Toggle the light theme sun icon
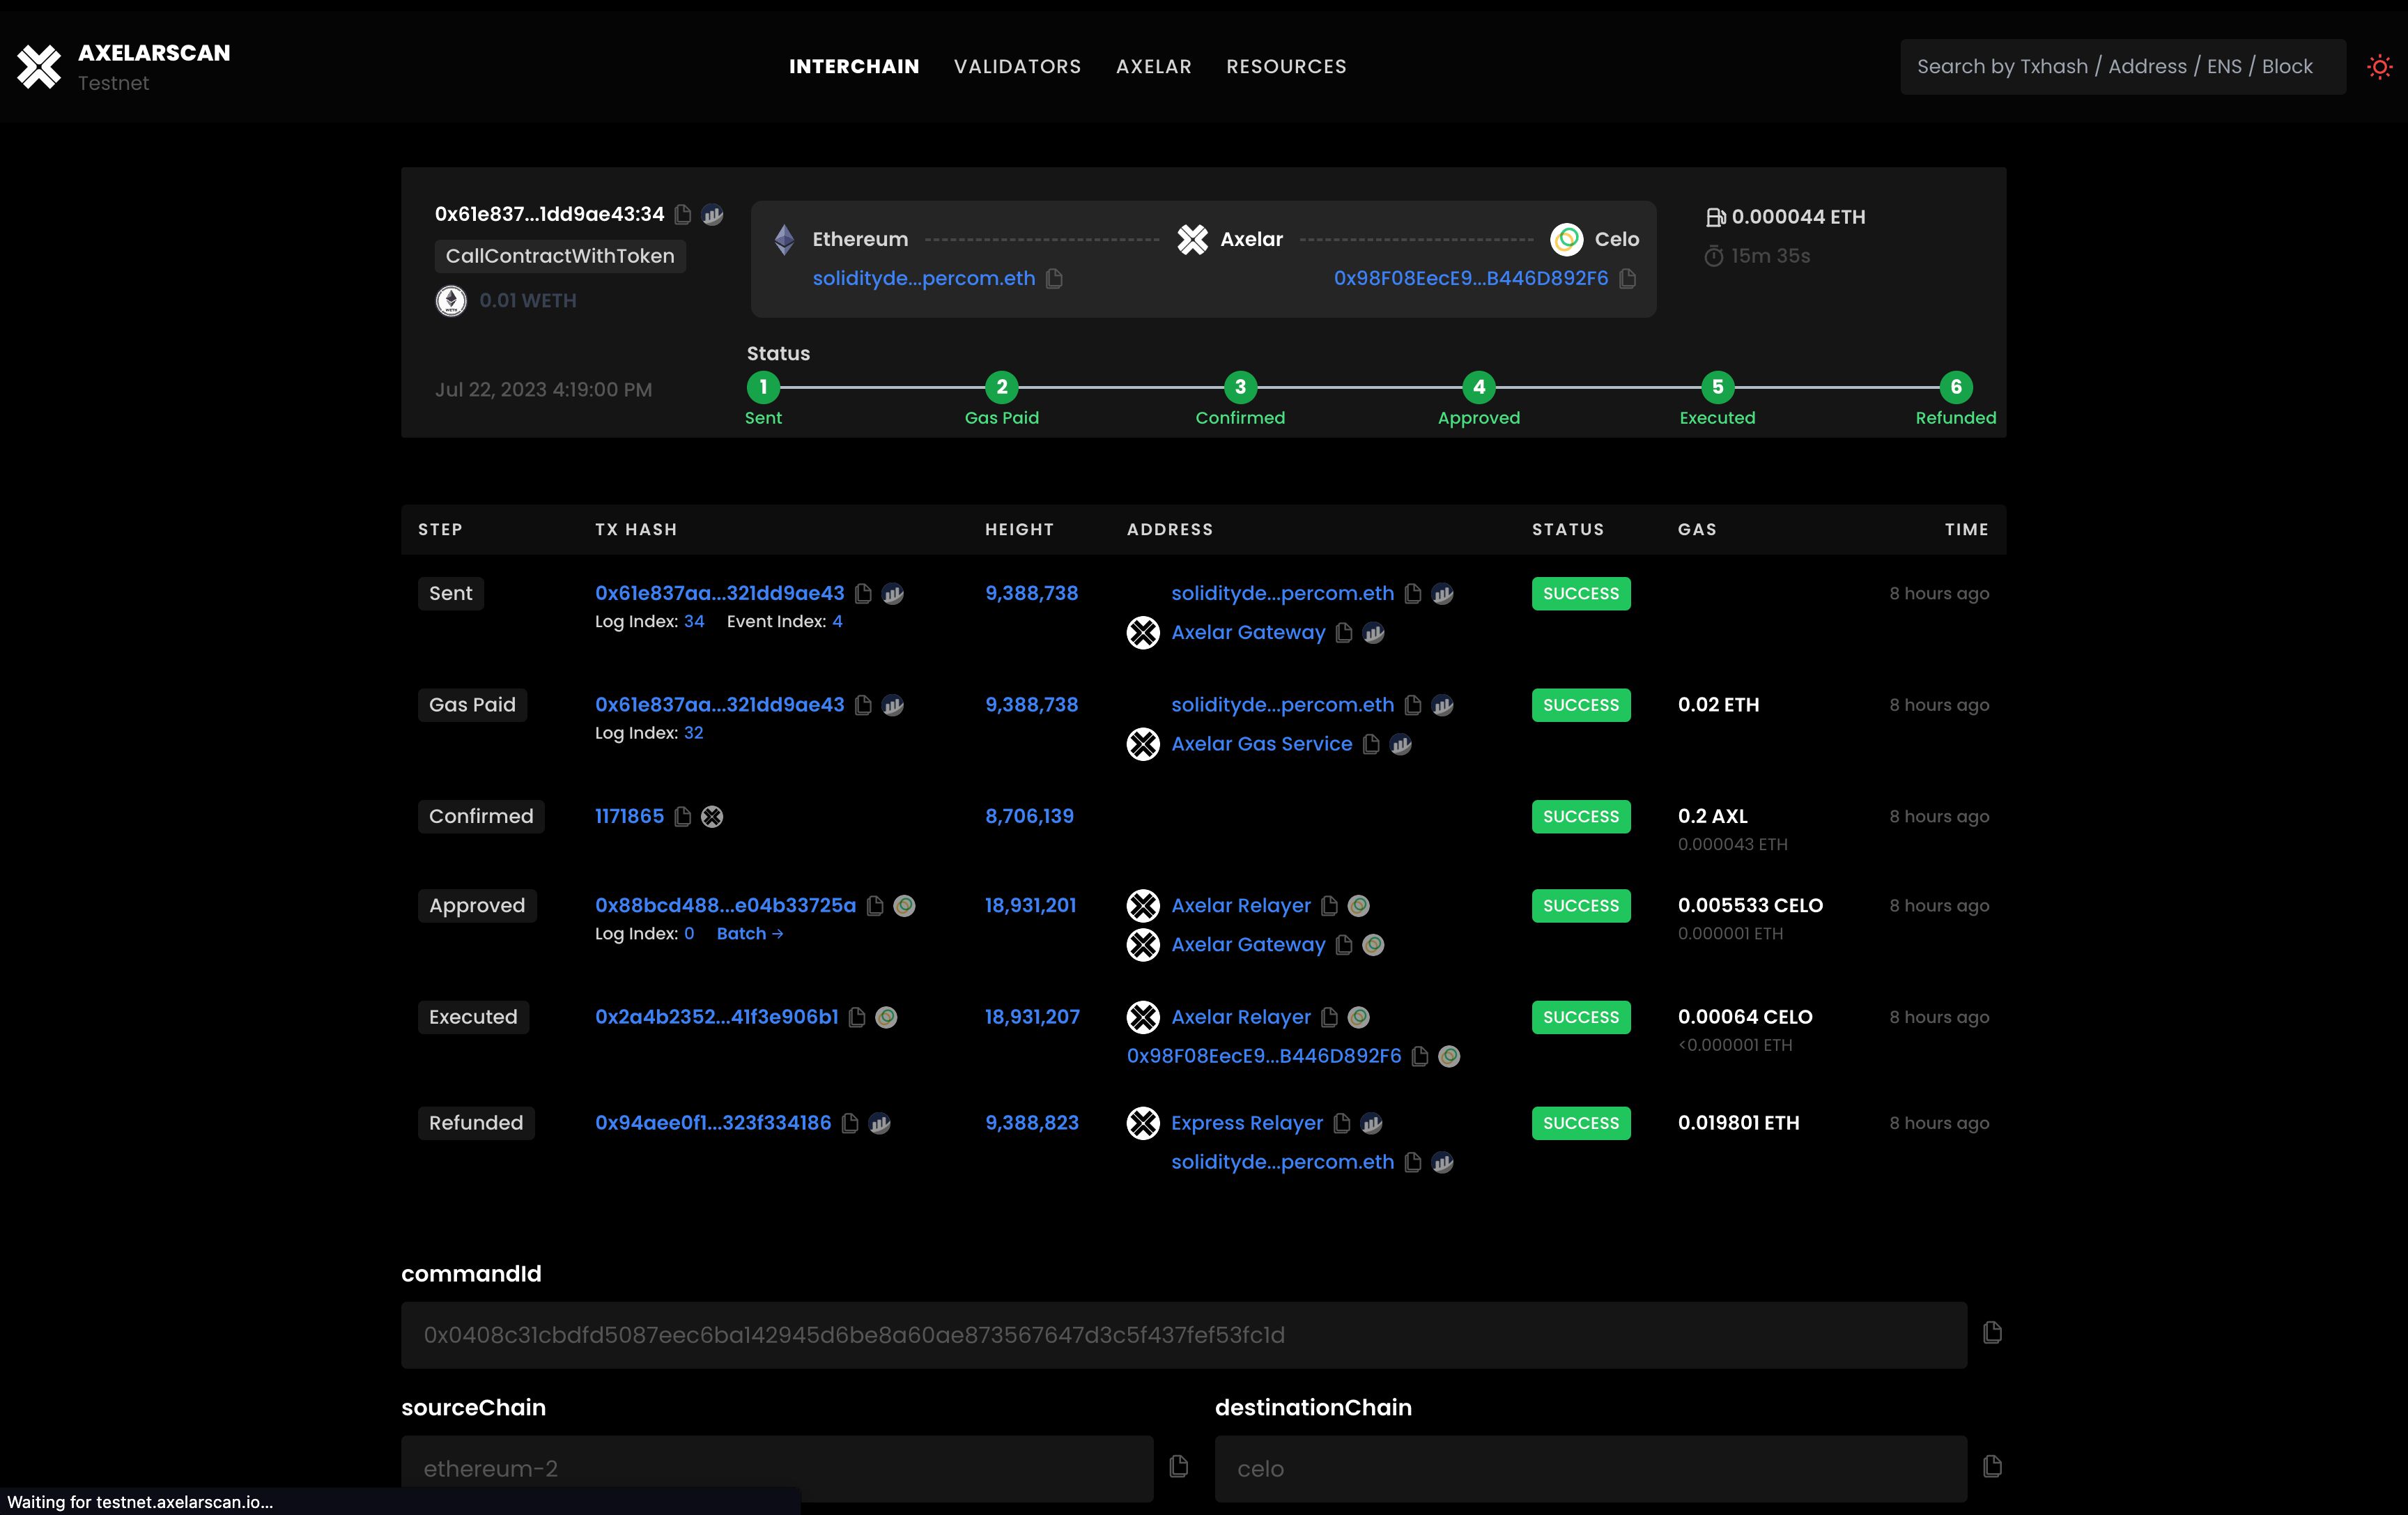This screenshot has width=2408, height=1515. (x=2379, y=67)
